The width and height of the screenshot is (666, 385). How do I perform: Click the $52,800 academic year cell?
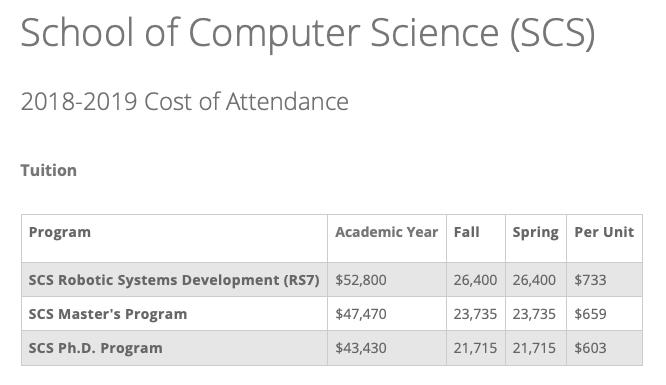[361, 280]
